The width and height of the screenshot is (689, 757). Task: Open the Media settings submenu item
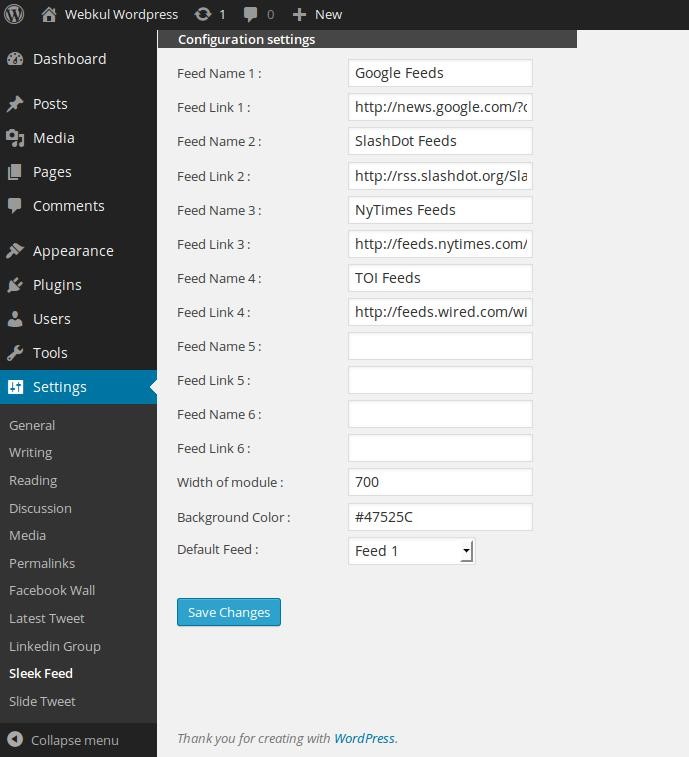pos(28,535)
